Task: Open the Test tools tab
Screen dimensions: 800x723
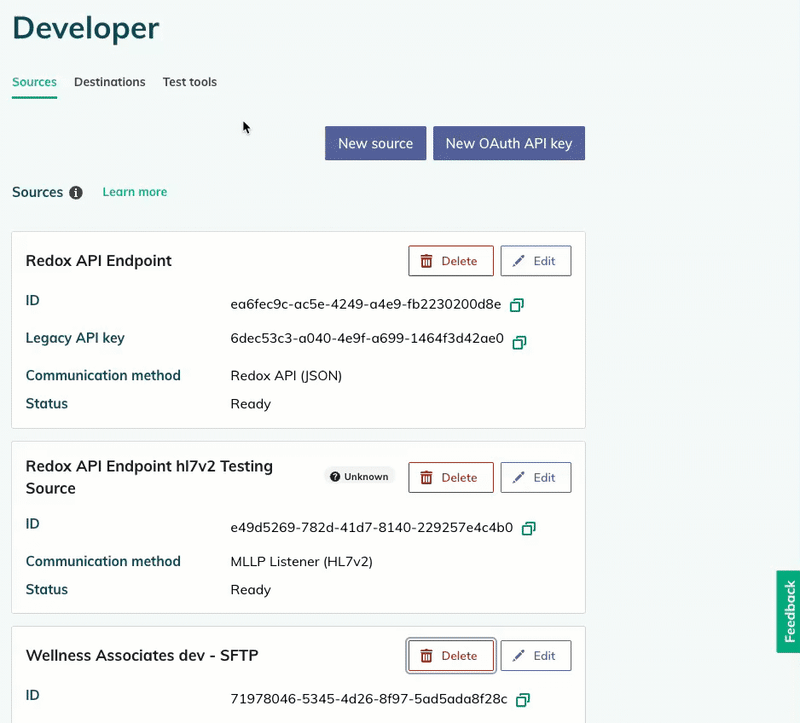Action: point(190,82)
